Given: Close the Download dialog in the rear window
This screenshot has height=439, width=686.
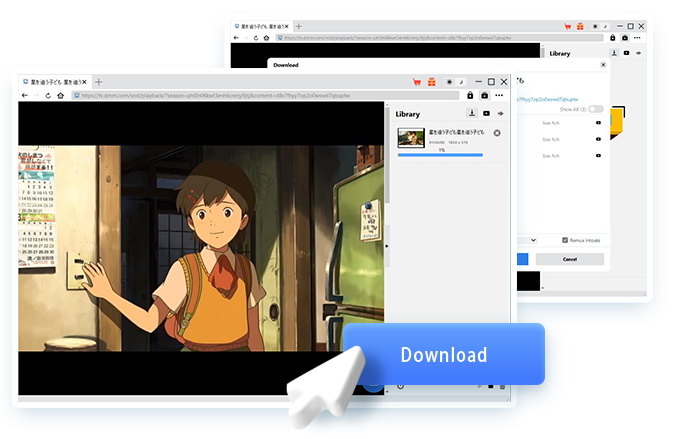Looking at the screenshot, I should [x=603, y=65].
